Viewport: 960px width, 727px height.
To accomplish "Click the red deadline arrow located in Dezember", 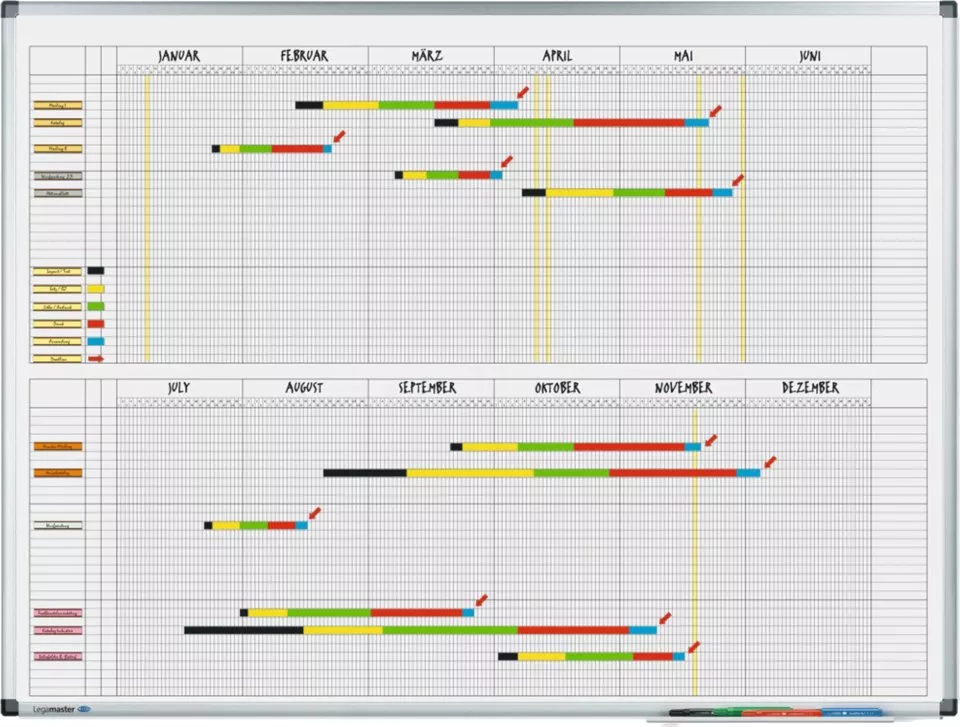I will click(x=769, y=462).
